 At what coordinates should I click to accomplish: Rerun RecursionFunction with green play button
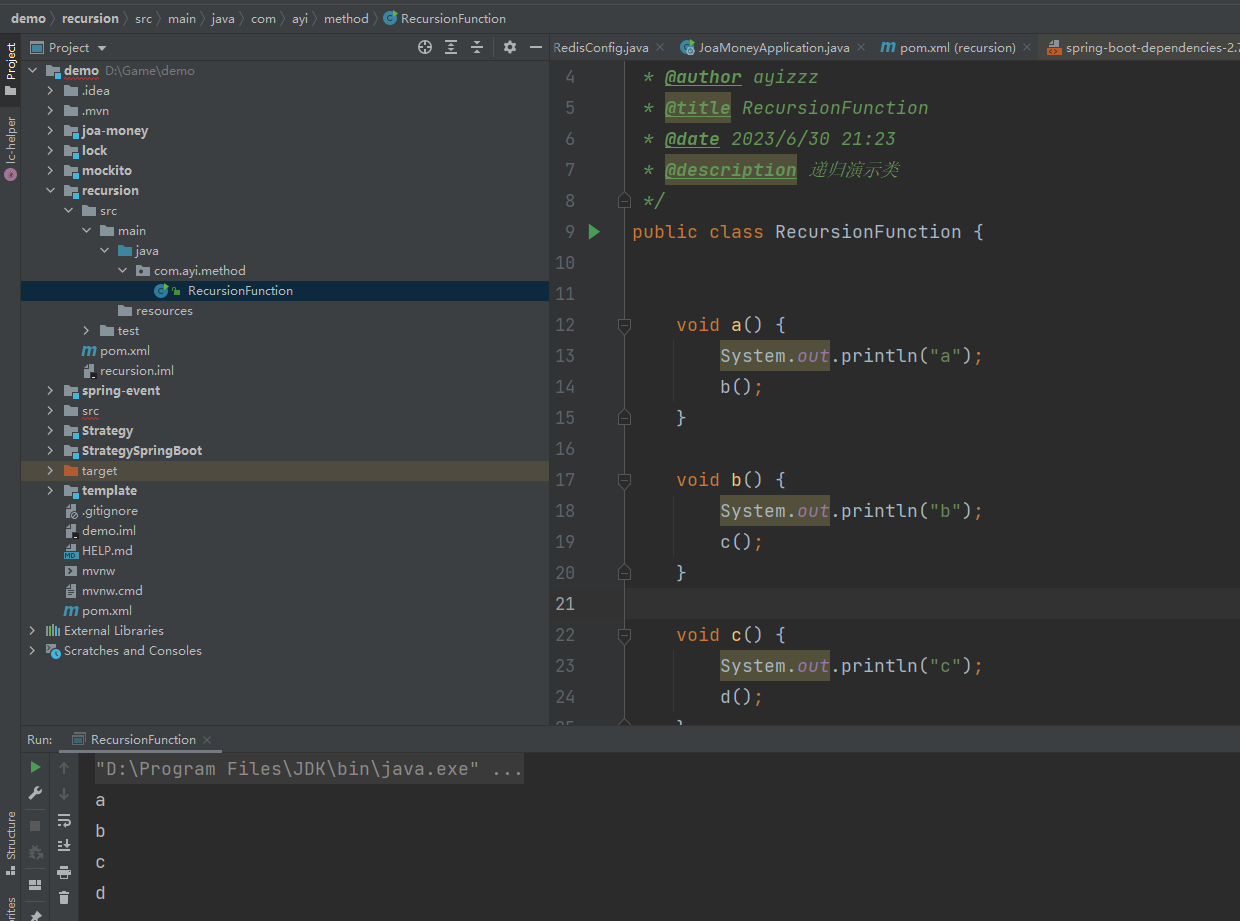[35, 767]
